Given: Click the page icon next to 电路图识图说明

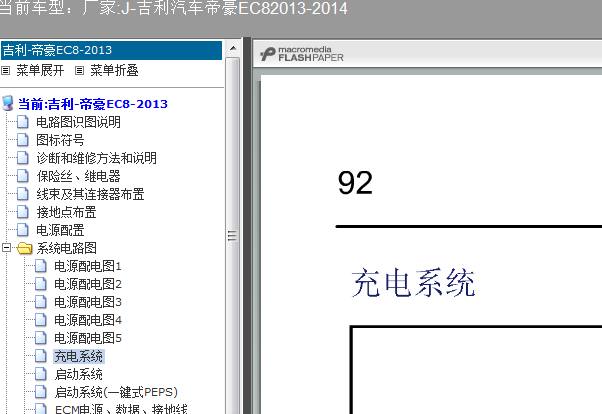Looking at the screenshot, I should (23, 122).
